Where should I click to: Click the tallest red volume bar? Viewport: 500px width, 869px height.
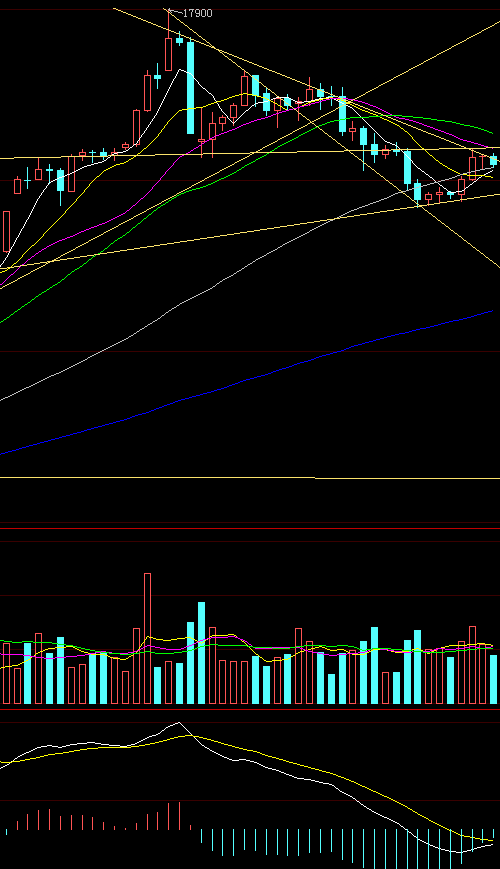click(147, 638)
